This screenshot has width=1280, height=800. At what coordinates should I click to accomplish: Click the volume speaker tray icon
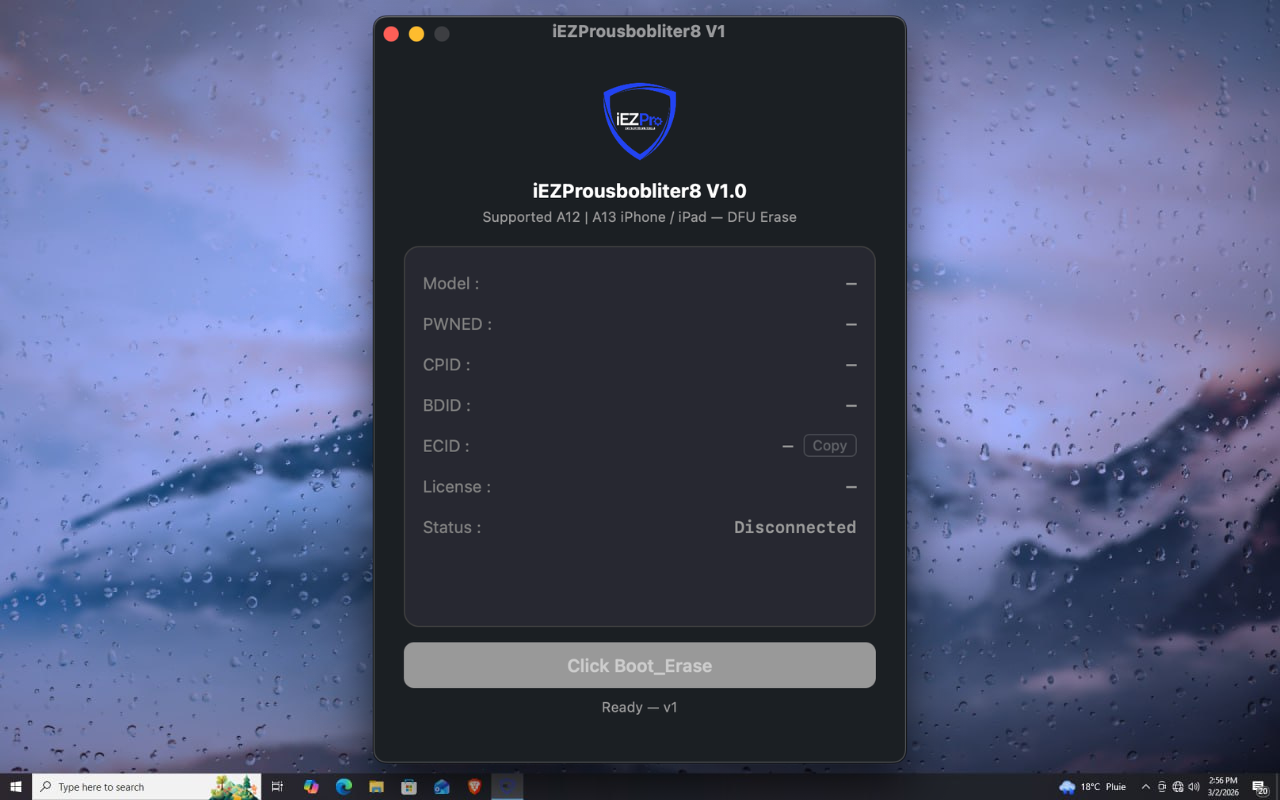1194,787
